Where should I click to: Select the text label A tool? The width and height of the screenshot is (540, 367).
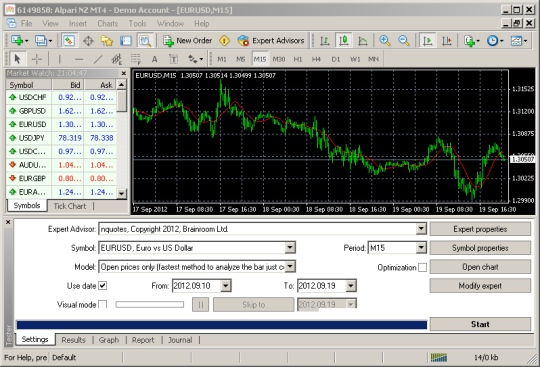click(x=155, y=59)
